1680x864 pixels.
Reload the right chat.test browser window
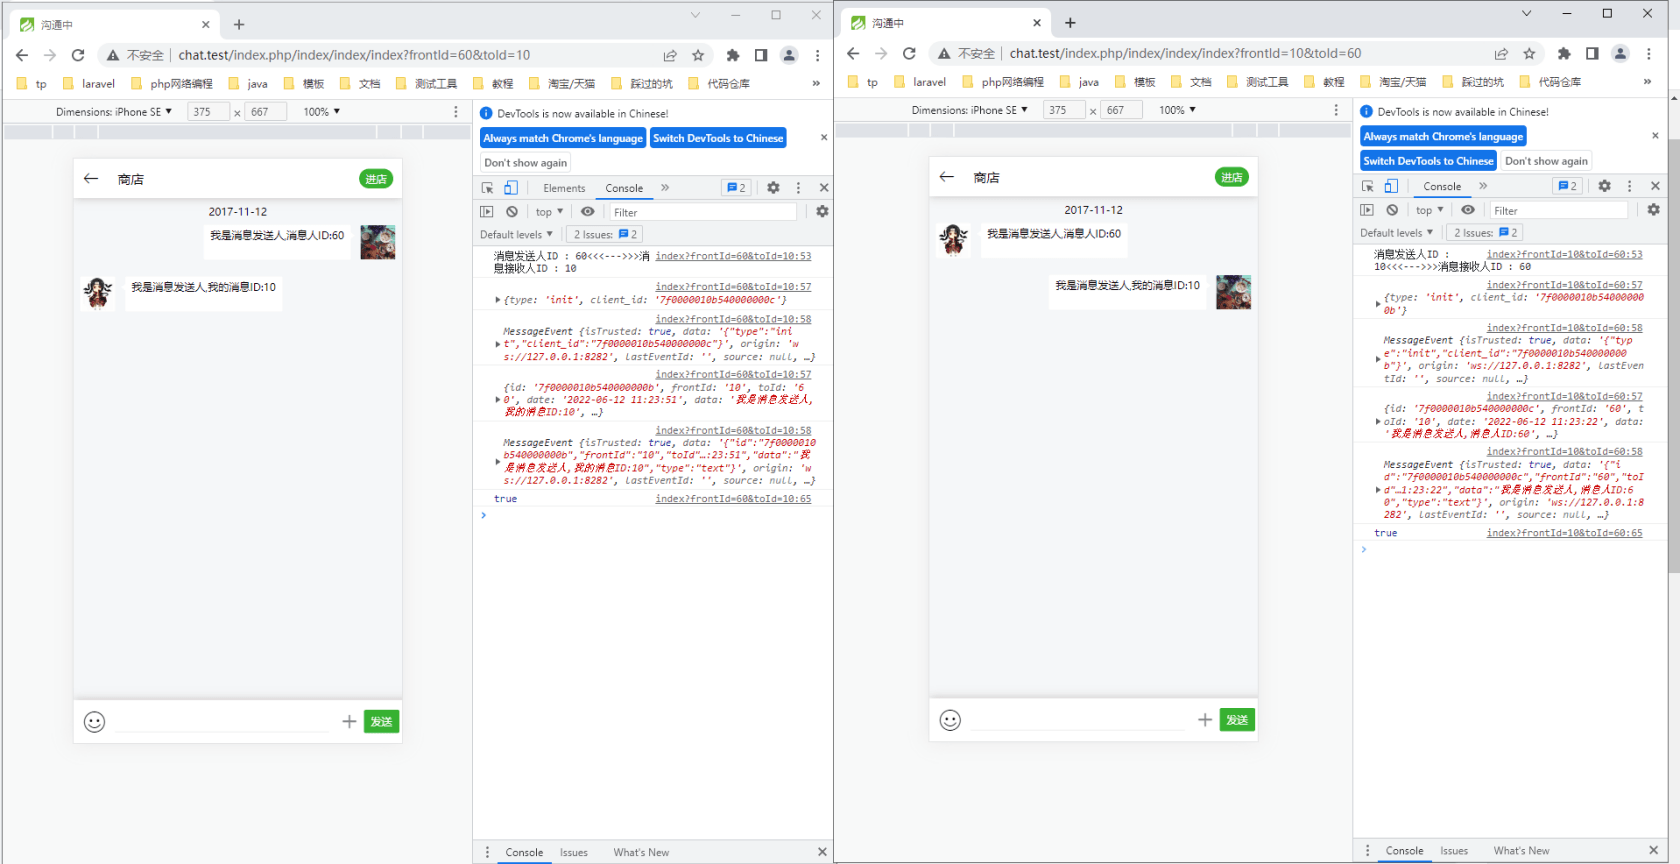point(909,53)
